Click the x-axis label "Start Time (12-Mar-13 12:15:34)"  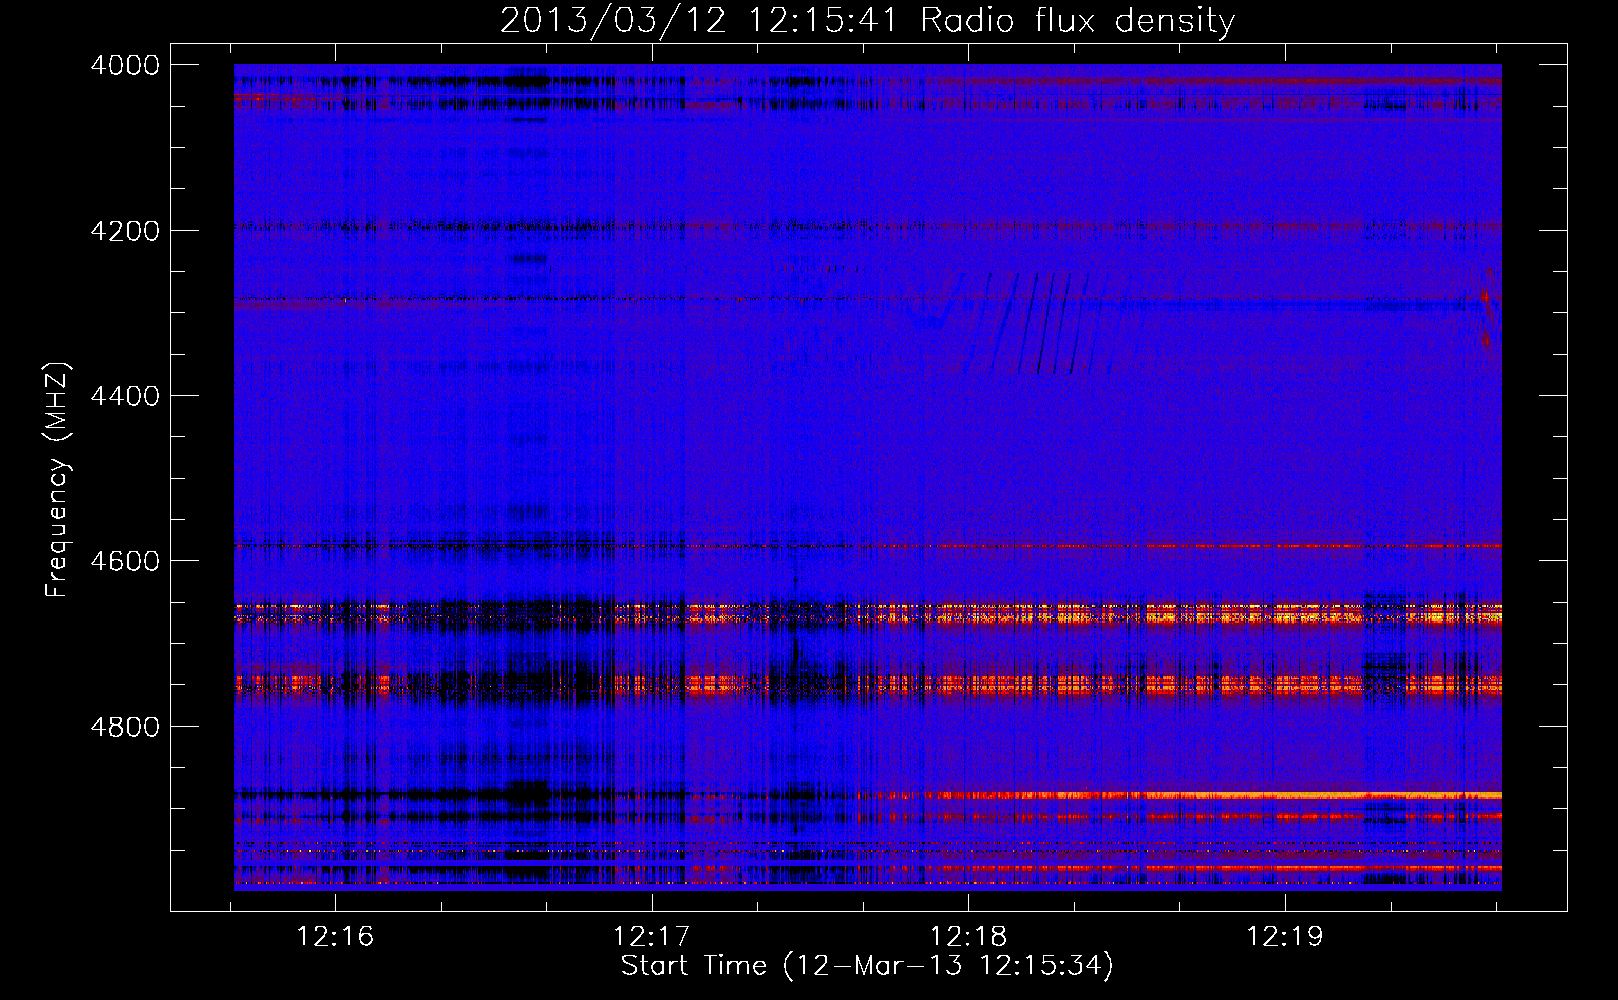tap(867, 965)
